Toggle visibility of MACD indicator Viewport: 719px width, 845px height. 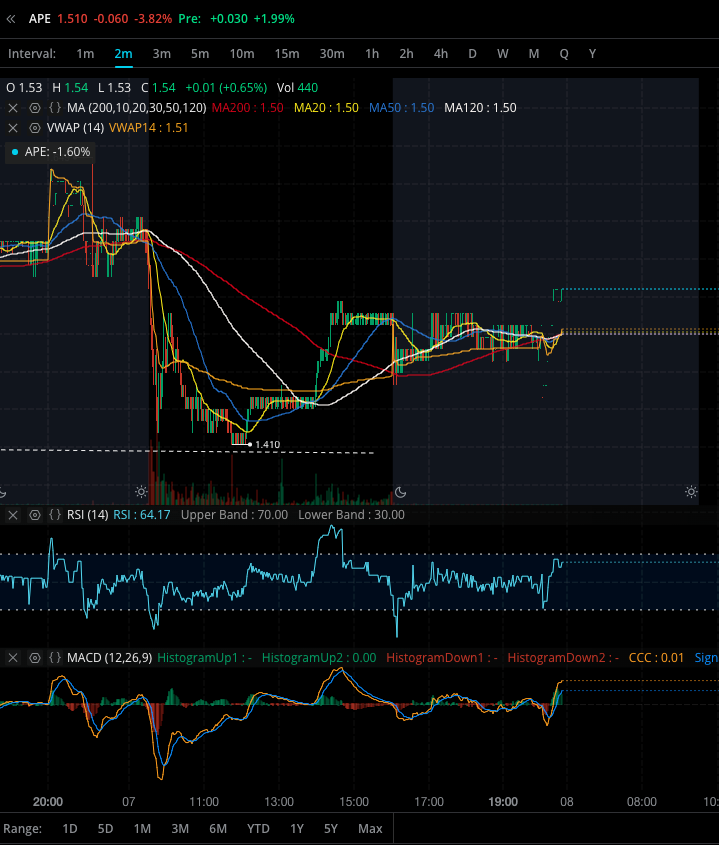[x=34, y=657]
